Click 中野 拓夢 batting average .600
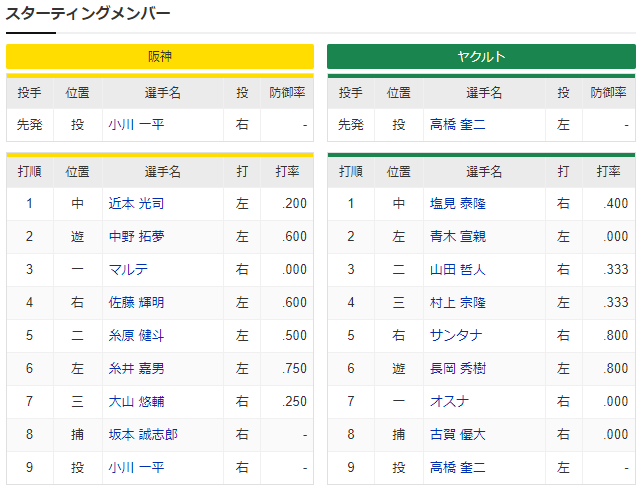The height and width of the screenshot is (489, 640). point(294,236)
